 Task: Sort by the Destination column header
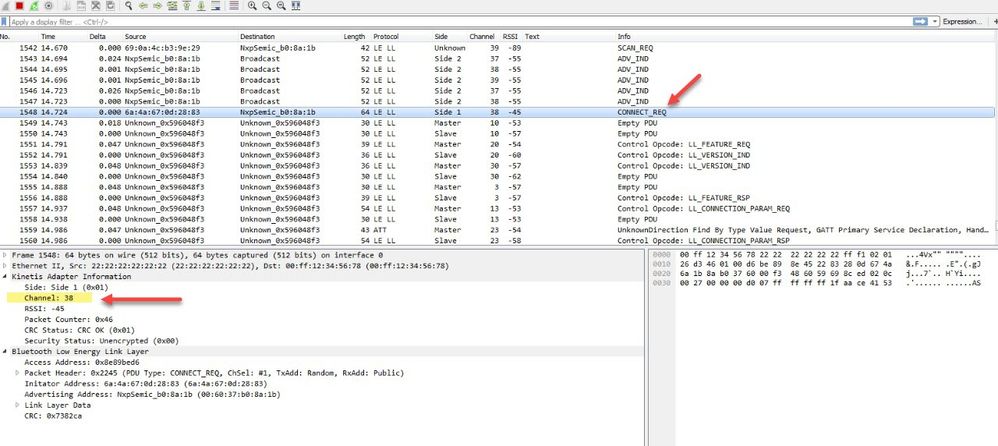point(256,36)
